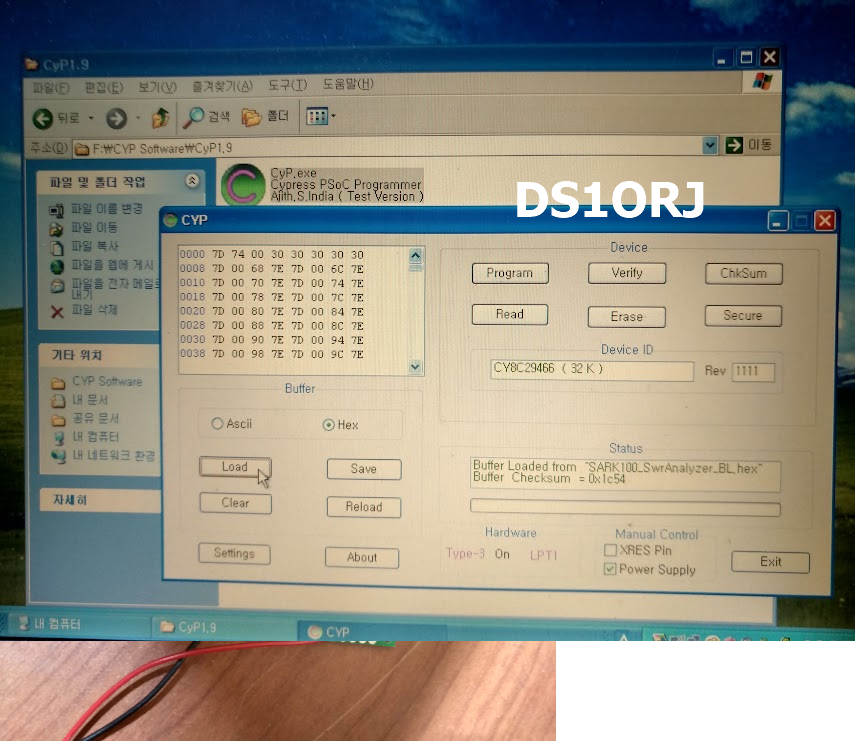Click 파일 이름 변경 rename task
The image size is (855, 741).
pos(107,209)
